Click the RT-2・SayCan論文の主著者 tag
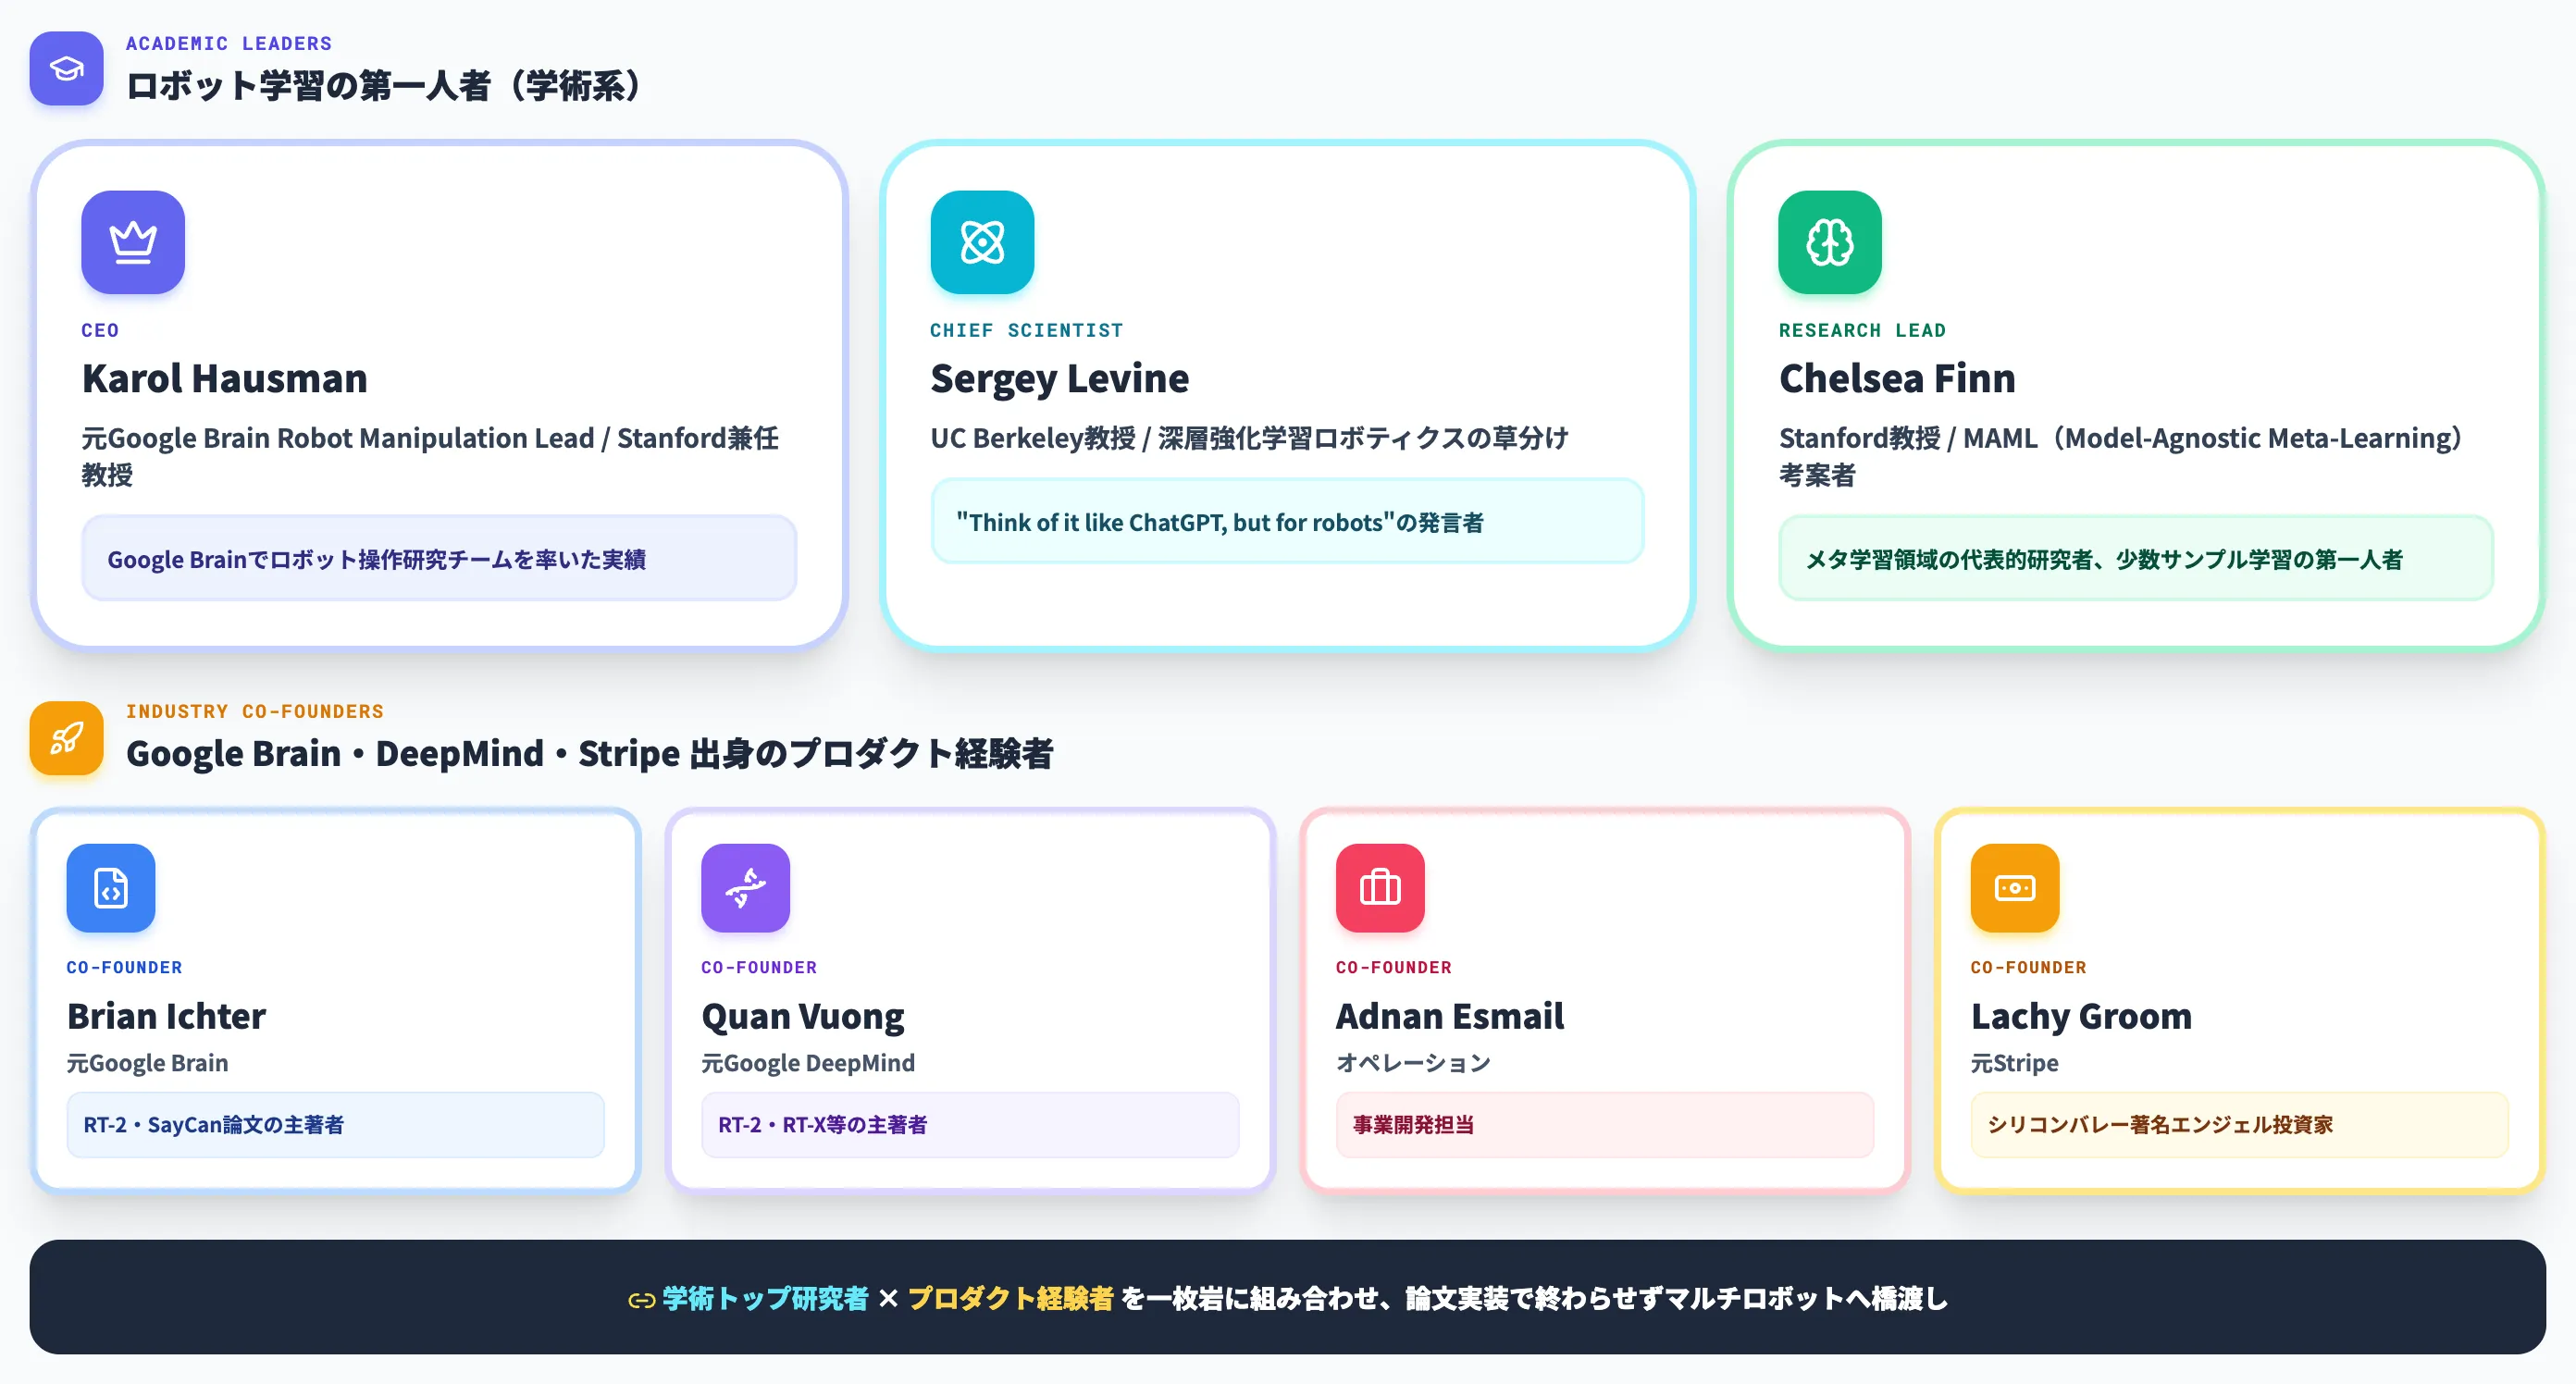The height and width of the screenshot is (1384, 2576). pyautogui.click(x=335, y=1125)
